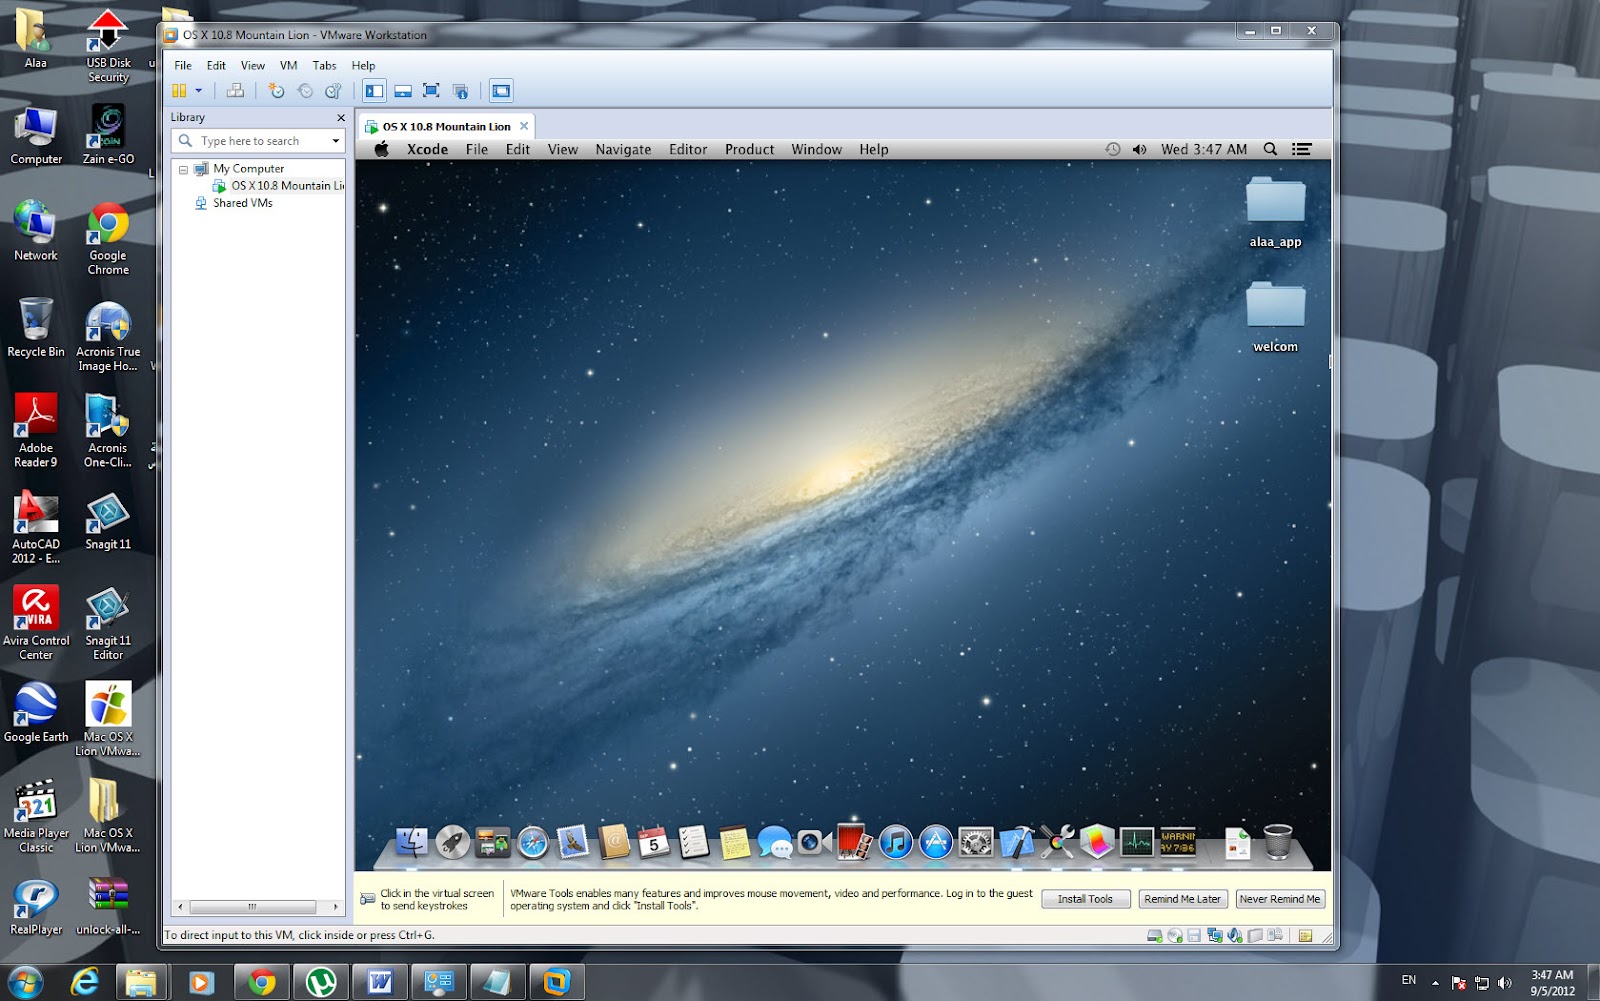Click the Send Ctrl+Alt+Del toolbar icon

pos(235,91)
